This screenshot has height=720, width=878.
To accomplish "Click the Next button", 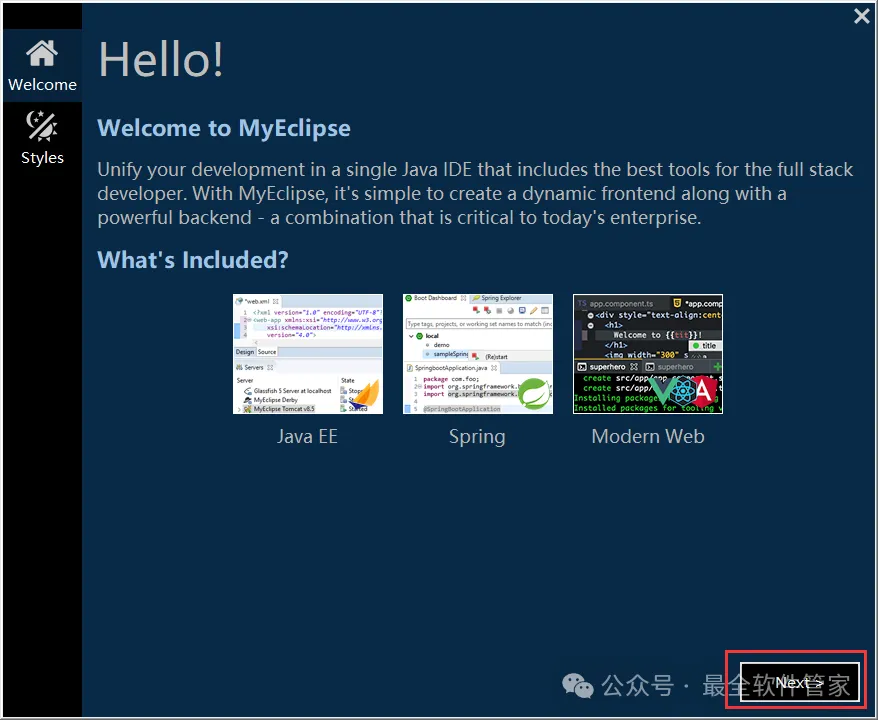I will pyautogui.click(x=799, y=682).
